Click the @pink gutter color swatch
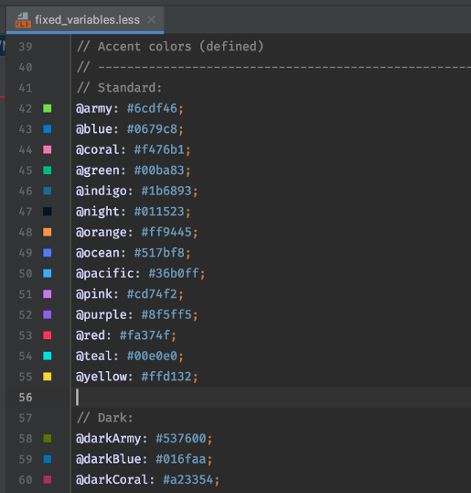This screenshot has height=493, width=471. 47,294
